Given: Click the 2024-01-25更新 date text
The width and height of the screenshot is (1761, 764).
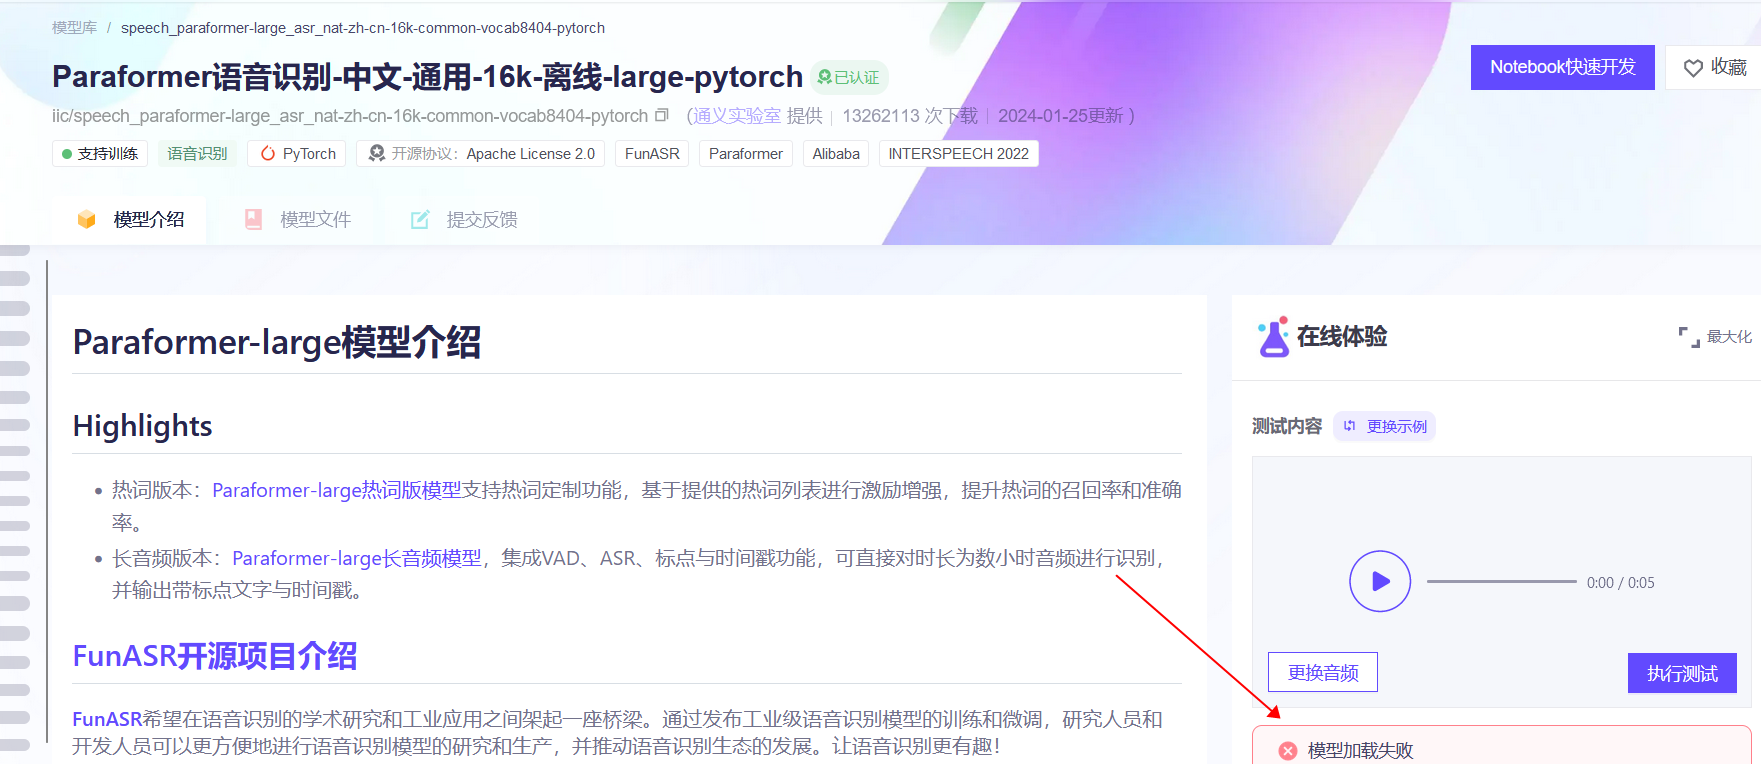Looking at the screenshot, I should click(1060, 116).
